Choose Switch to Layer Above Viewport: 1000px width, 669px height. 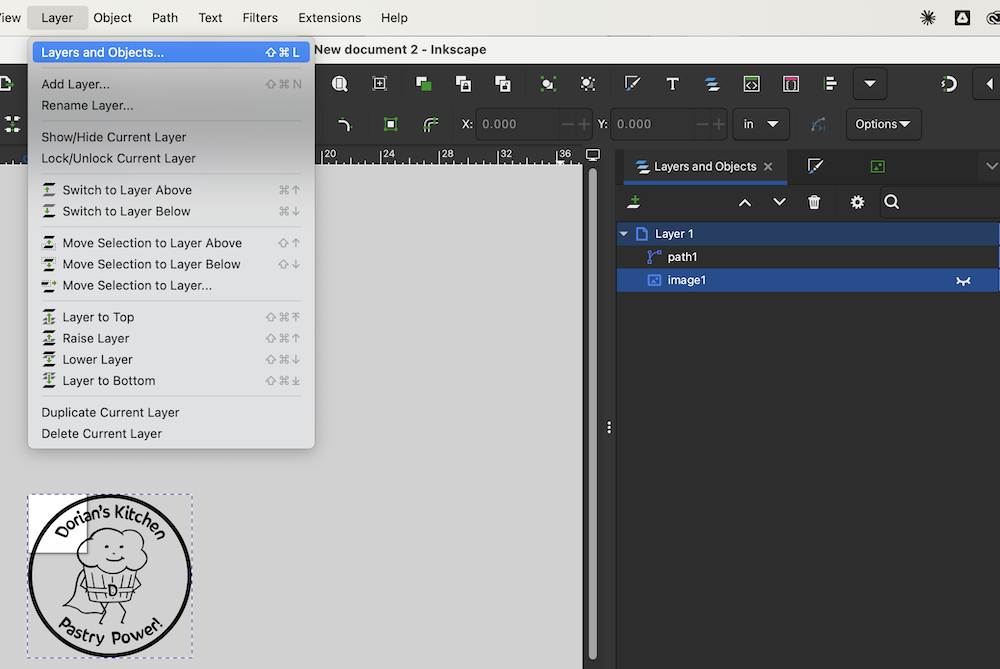(171, 190)
